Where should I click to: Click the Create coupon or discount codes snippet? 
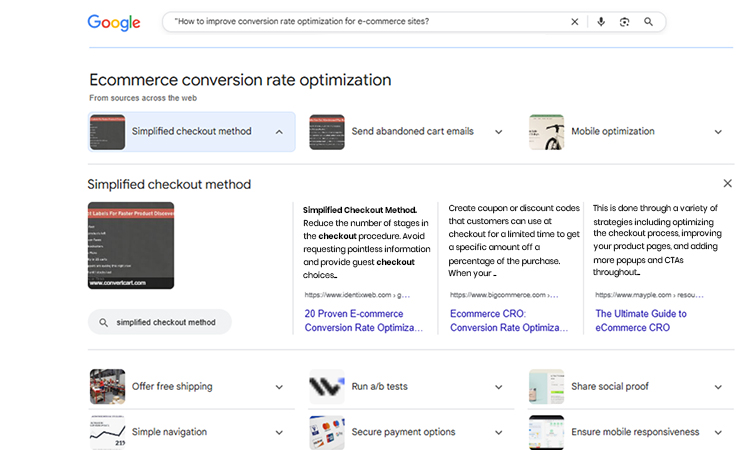514,241
